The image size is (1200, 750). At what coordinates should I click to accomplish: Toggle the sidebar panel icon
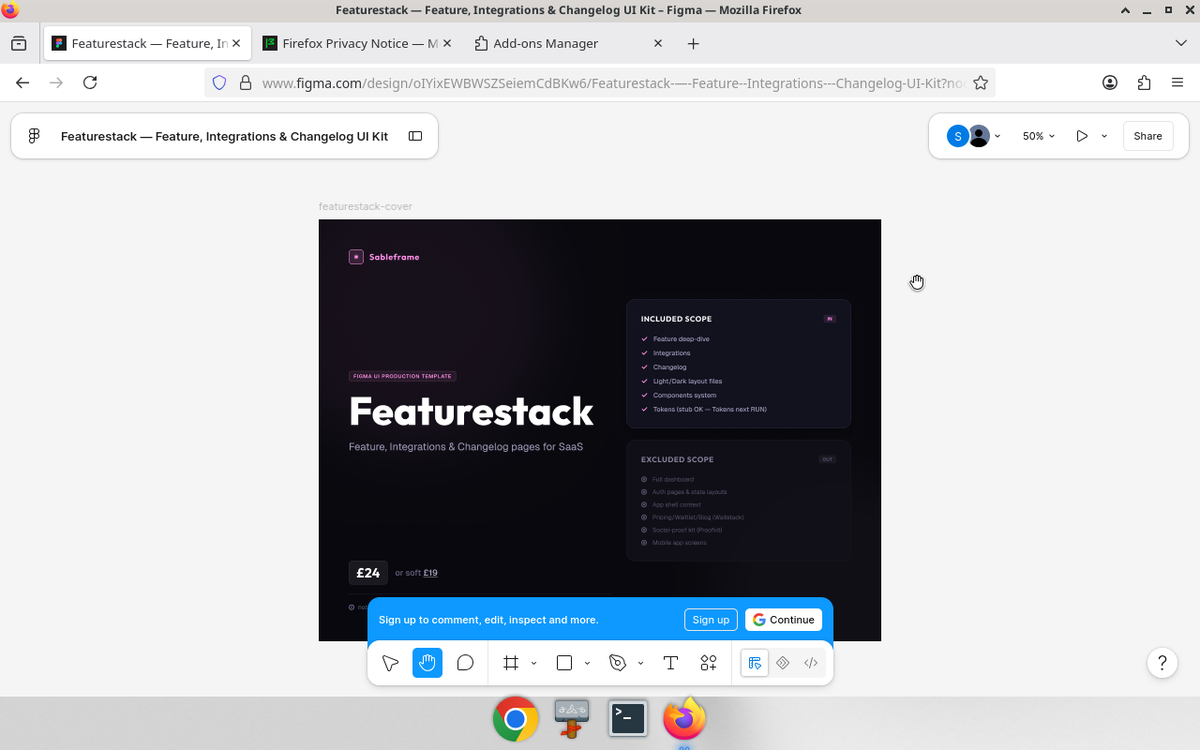[415, 136]
